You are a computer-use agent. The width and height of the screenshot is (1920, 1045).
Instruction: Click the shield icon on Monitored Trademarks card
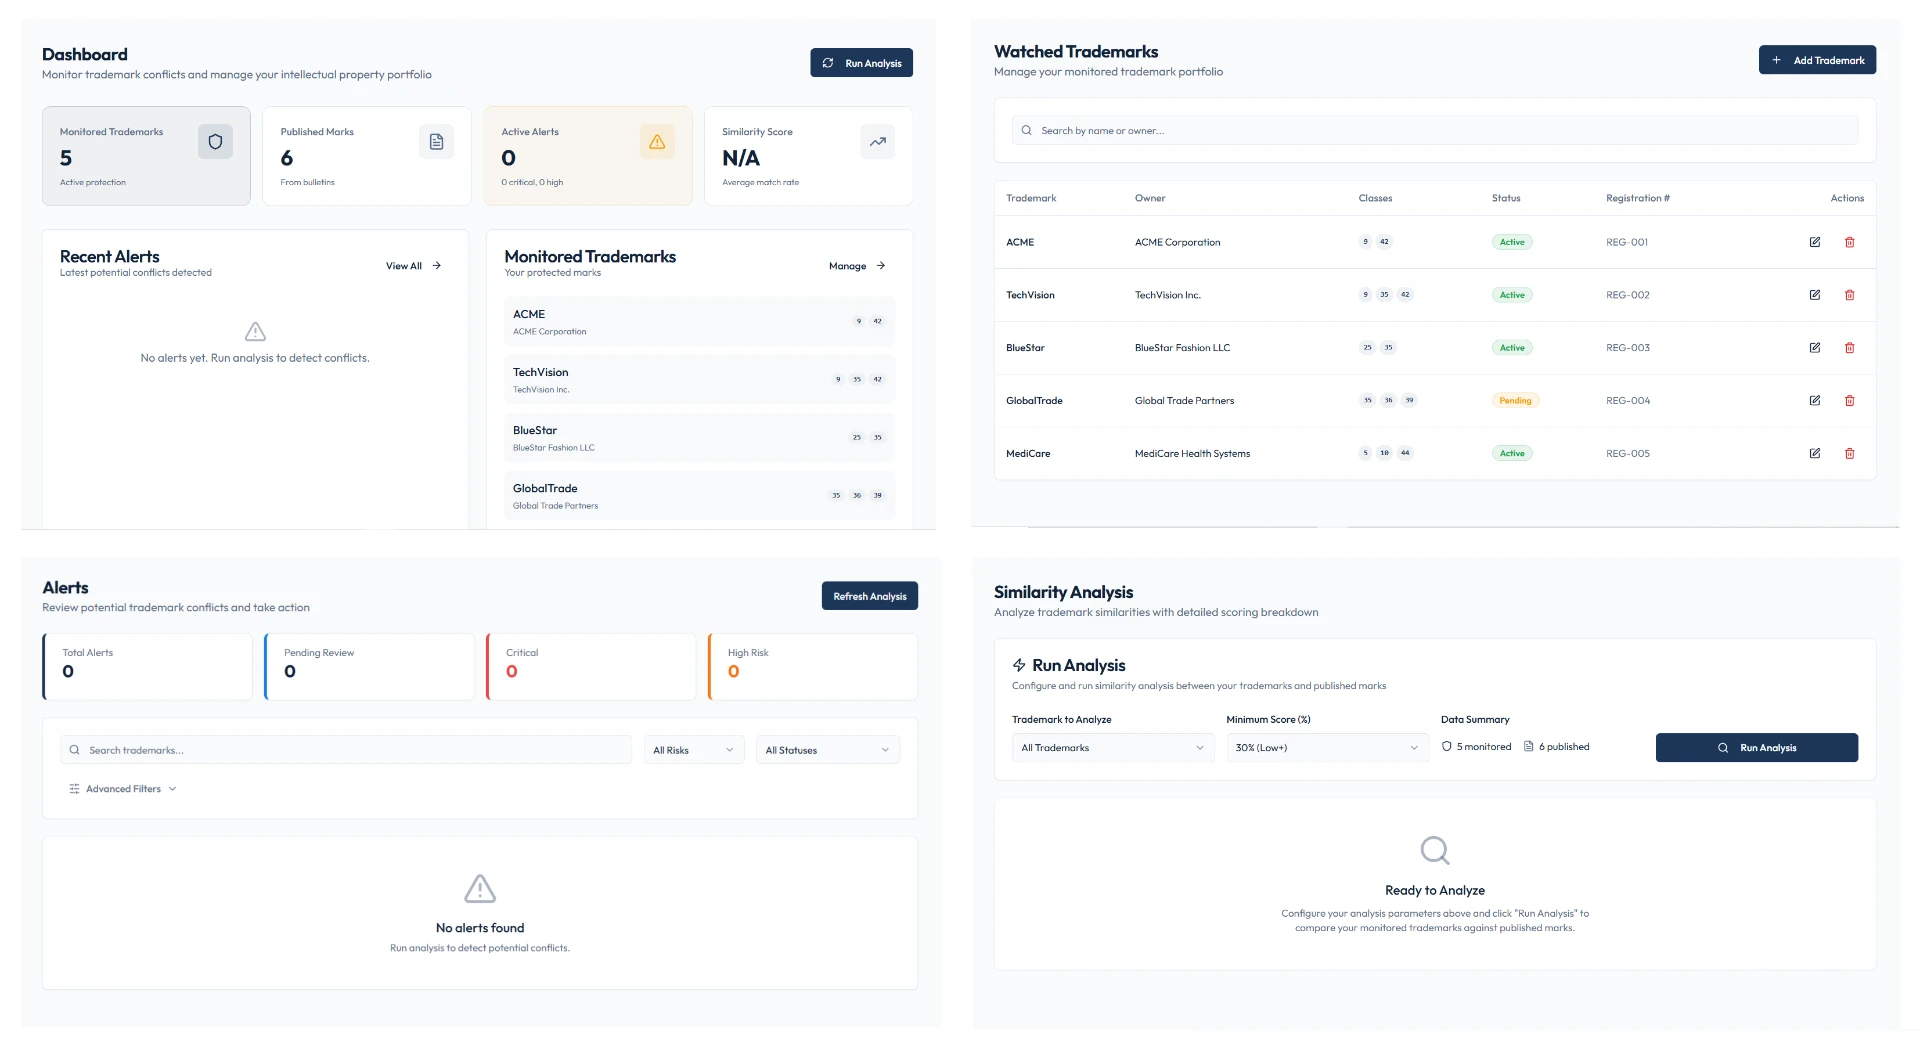(215, 142)
